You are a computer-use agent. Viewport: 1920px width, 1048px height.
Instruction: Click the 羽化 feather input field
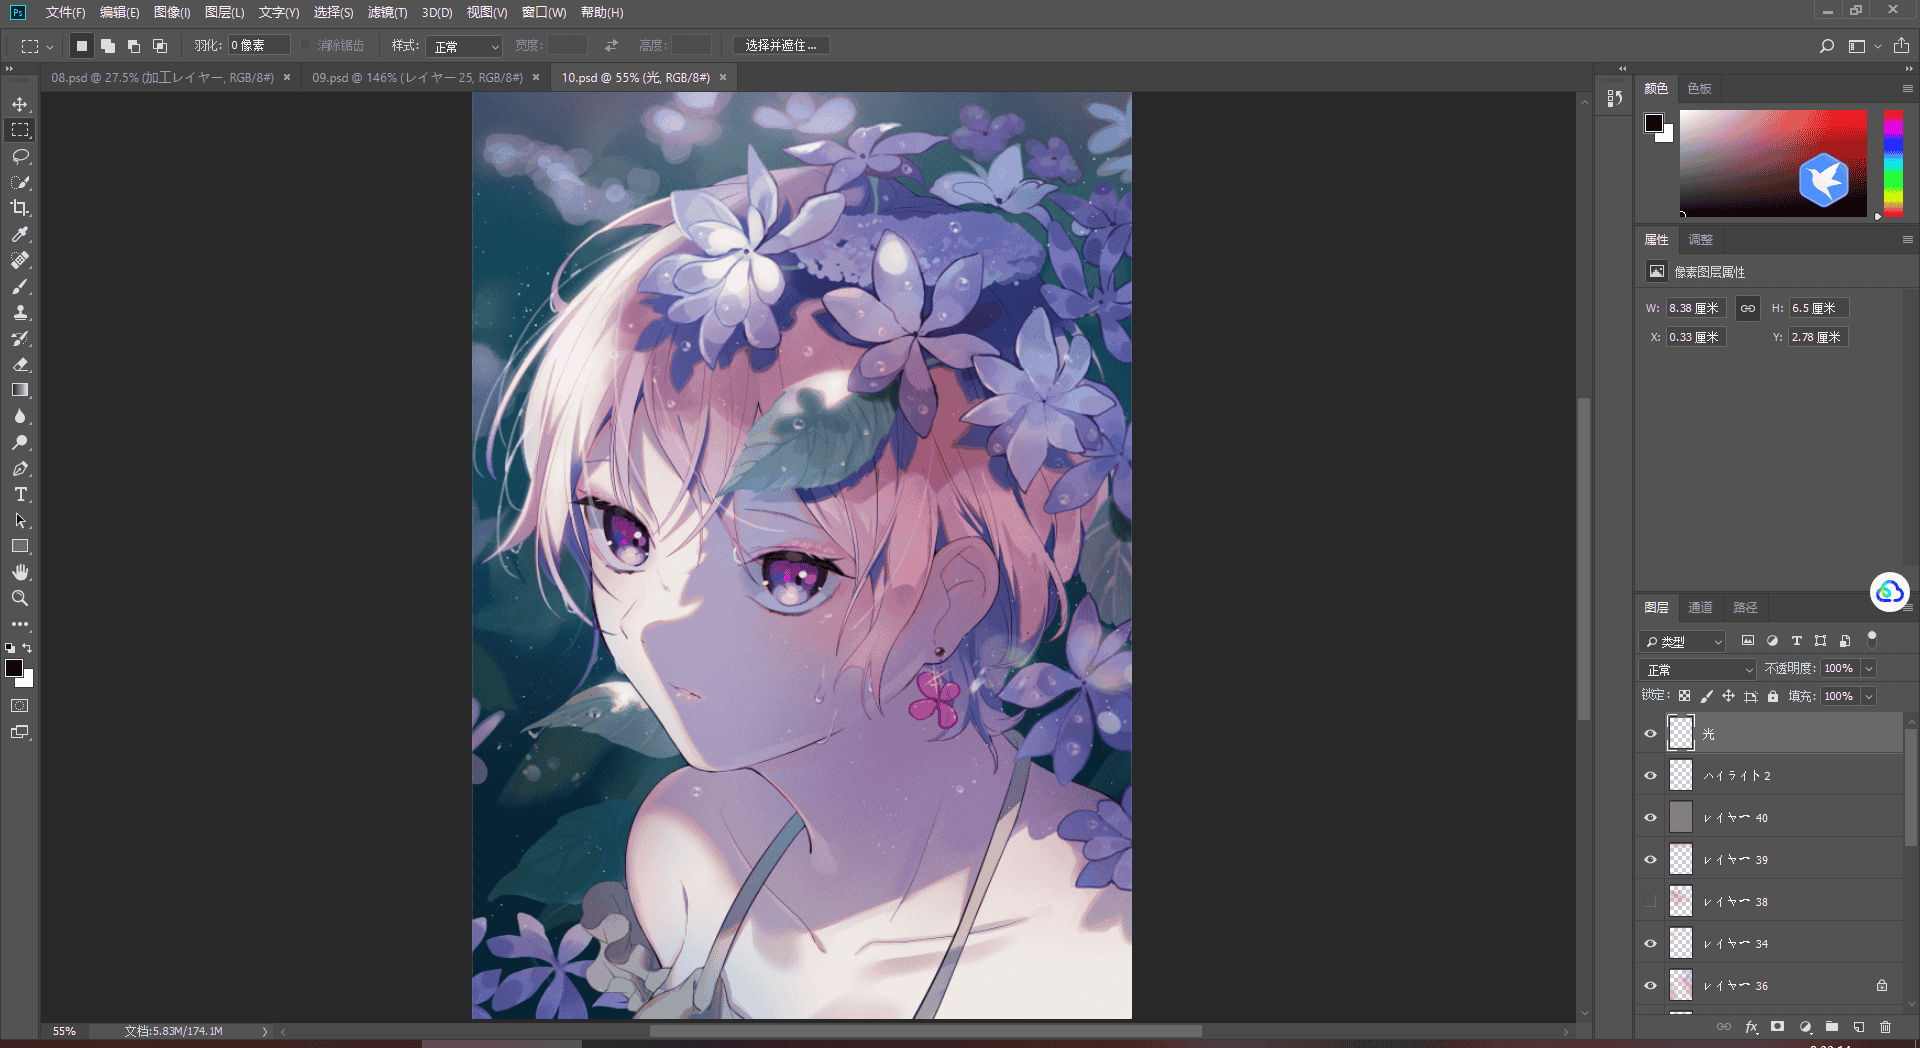coord(259,45)
